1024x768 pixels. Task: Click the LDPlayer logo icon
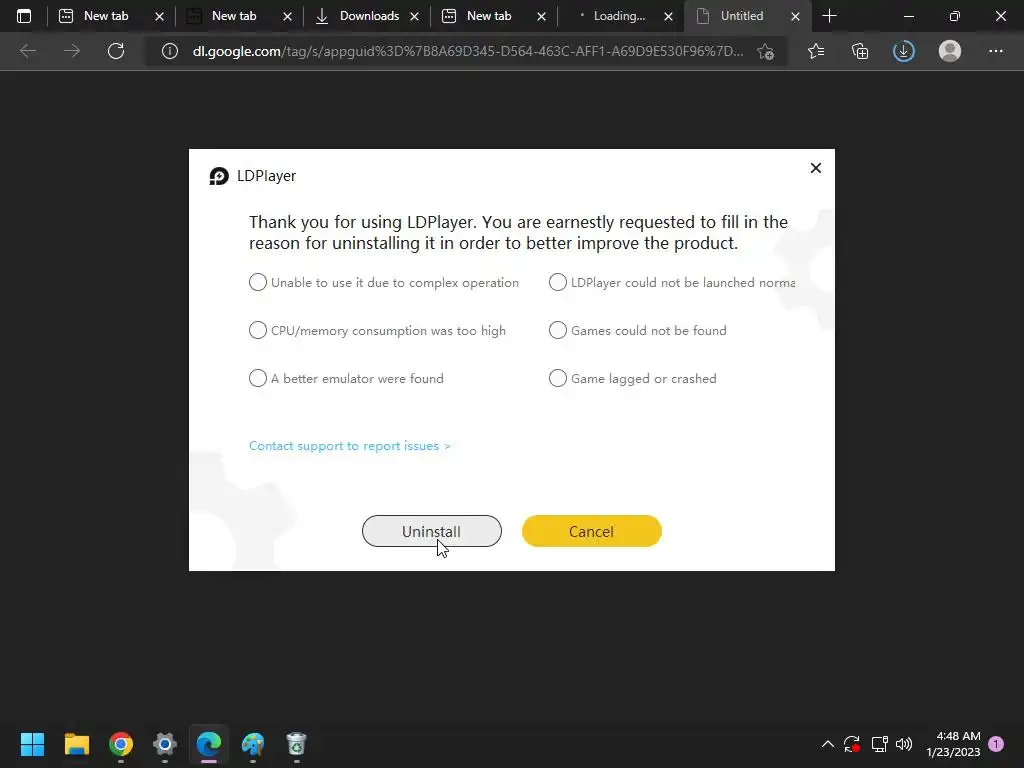[x=219, y=176]
